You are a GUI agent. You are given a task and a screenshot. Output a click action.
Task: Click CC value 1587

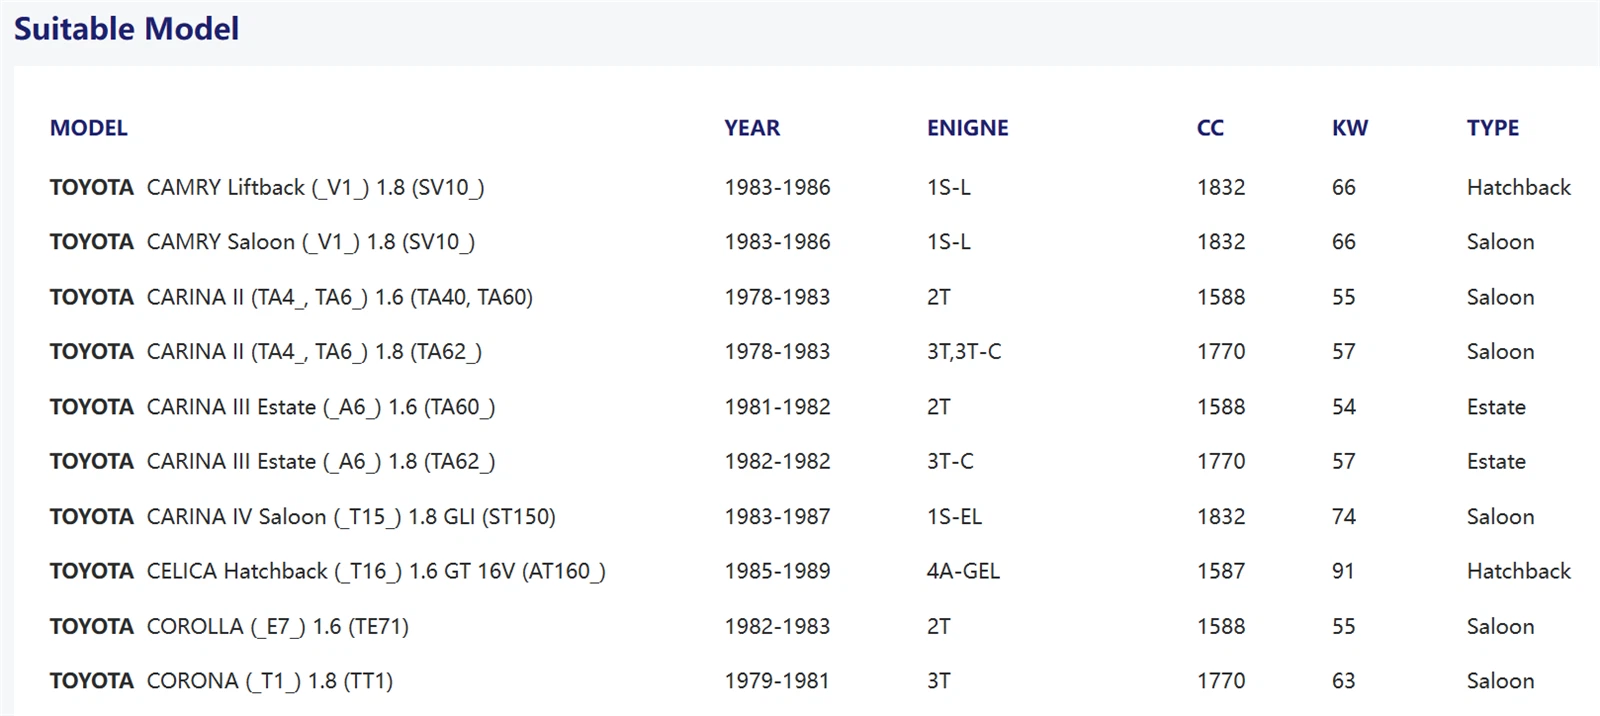pos(1221,571)
